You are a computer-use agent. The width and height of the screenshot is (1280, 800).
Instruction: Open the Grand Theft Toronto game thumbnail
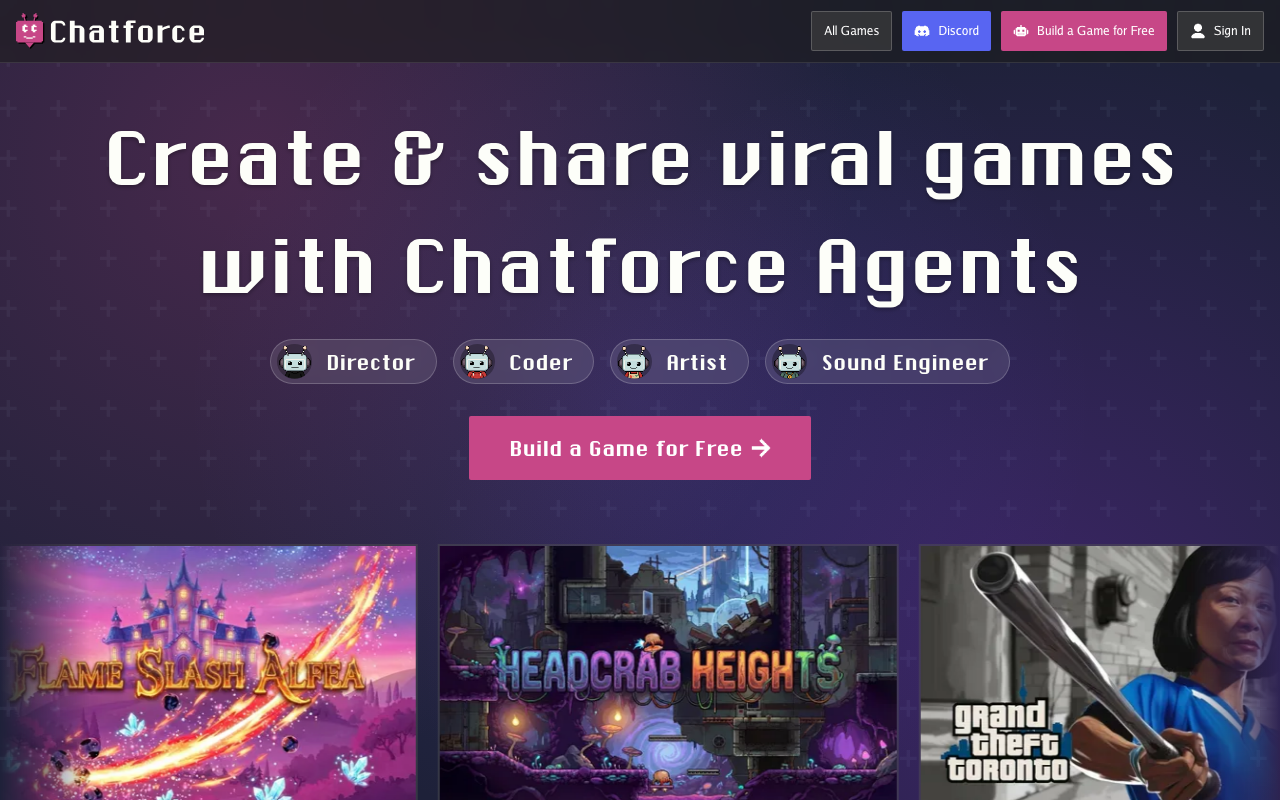coord(1100,672)
